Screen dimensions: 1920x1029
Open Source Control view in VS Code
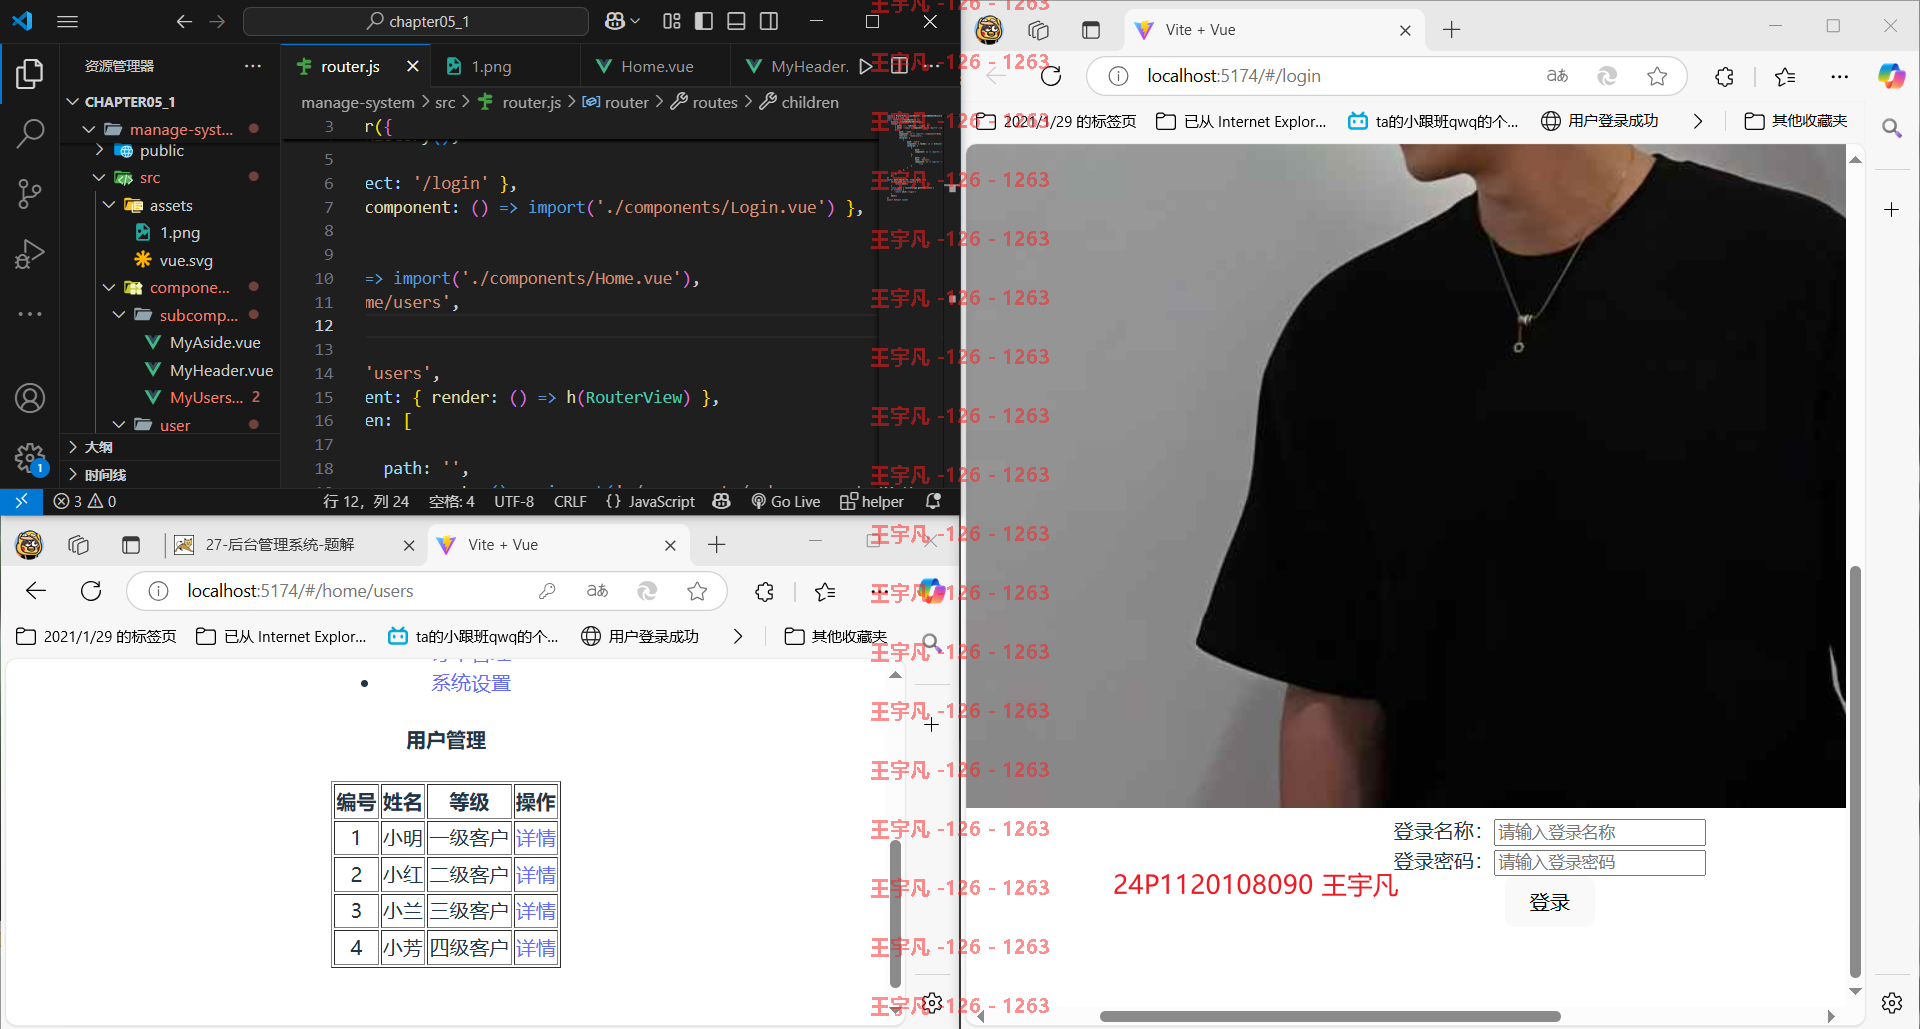tap(30, 193)
